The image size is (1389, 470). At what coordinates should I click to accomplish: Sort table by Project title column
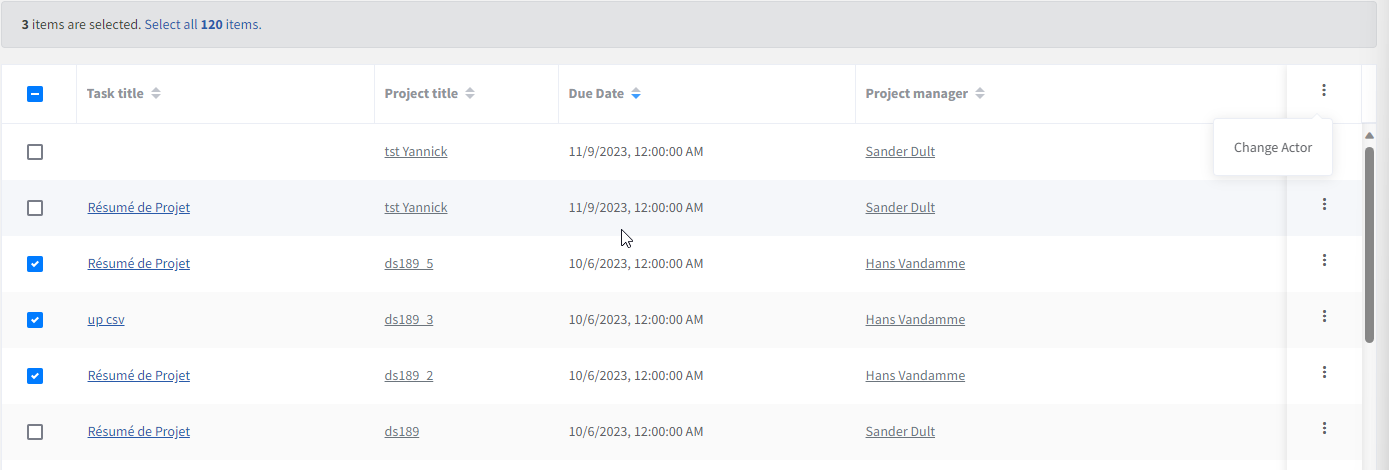coord(470,94)
